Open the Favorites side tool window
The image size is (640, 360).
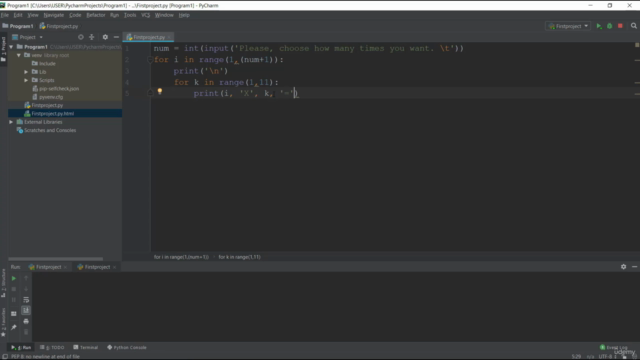click(3, 322)
